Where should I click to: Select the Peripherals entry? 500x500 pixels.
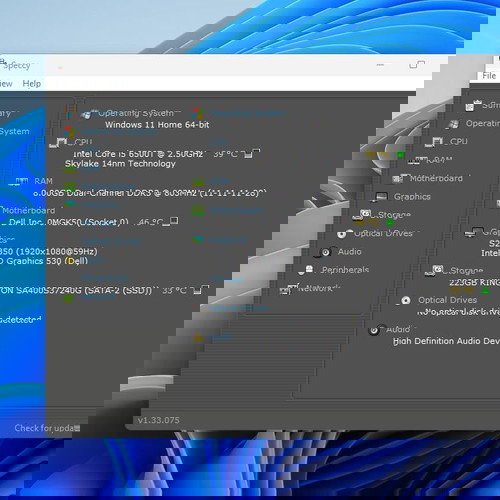coord(345,270)
